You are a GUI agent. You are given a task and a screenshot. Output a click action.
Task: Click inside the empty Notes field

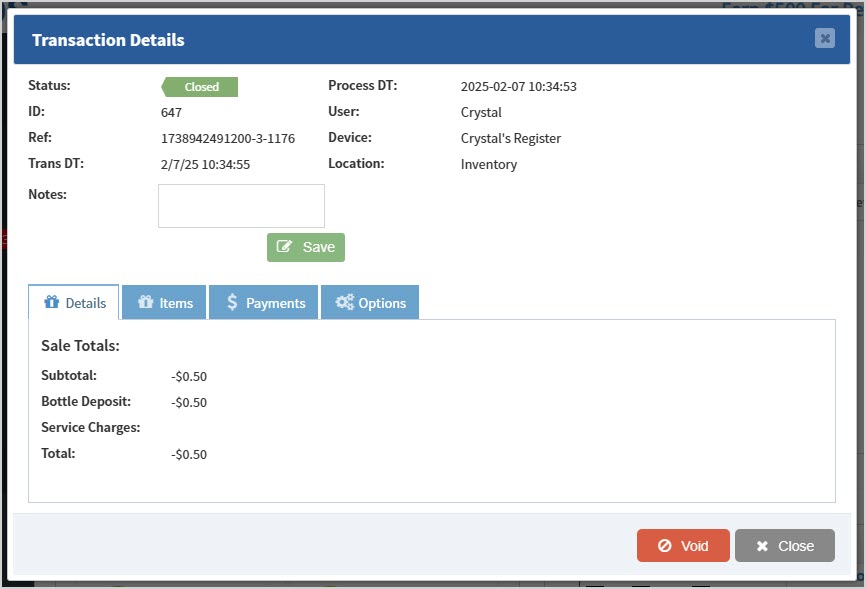tap(240, 206)
